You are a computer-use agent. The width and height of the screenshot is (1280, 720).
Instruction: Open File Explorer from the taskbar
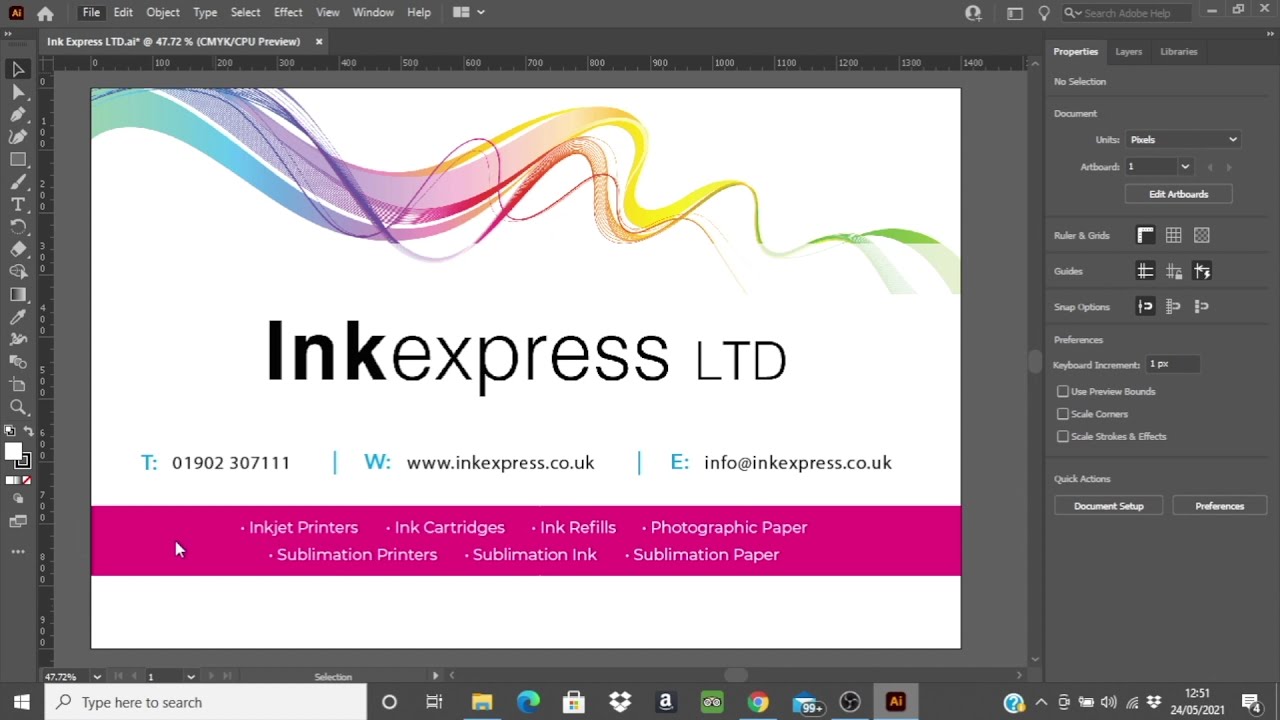tap(482, 702)
